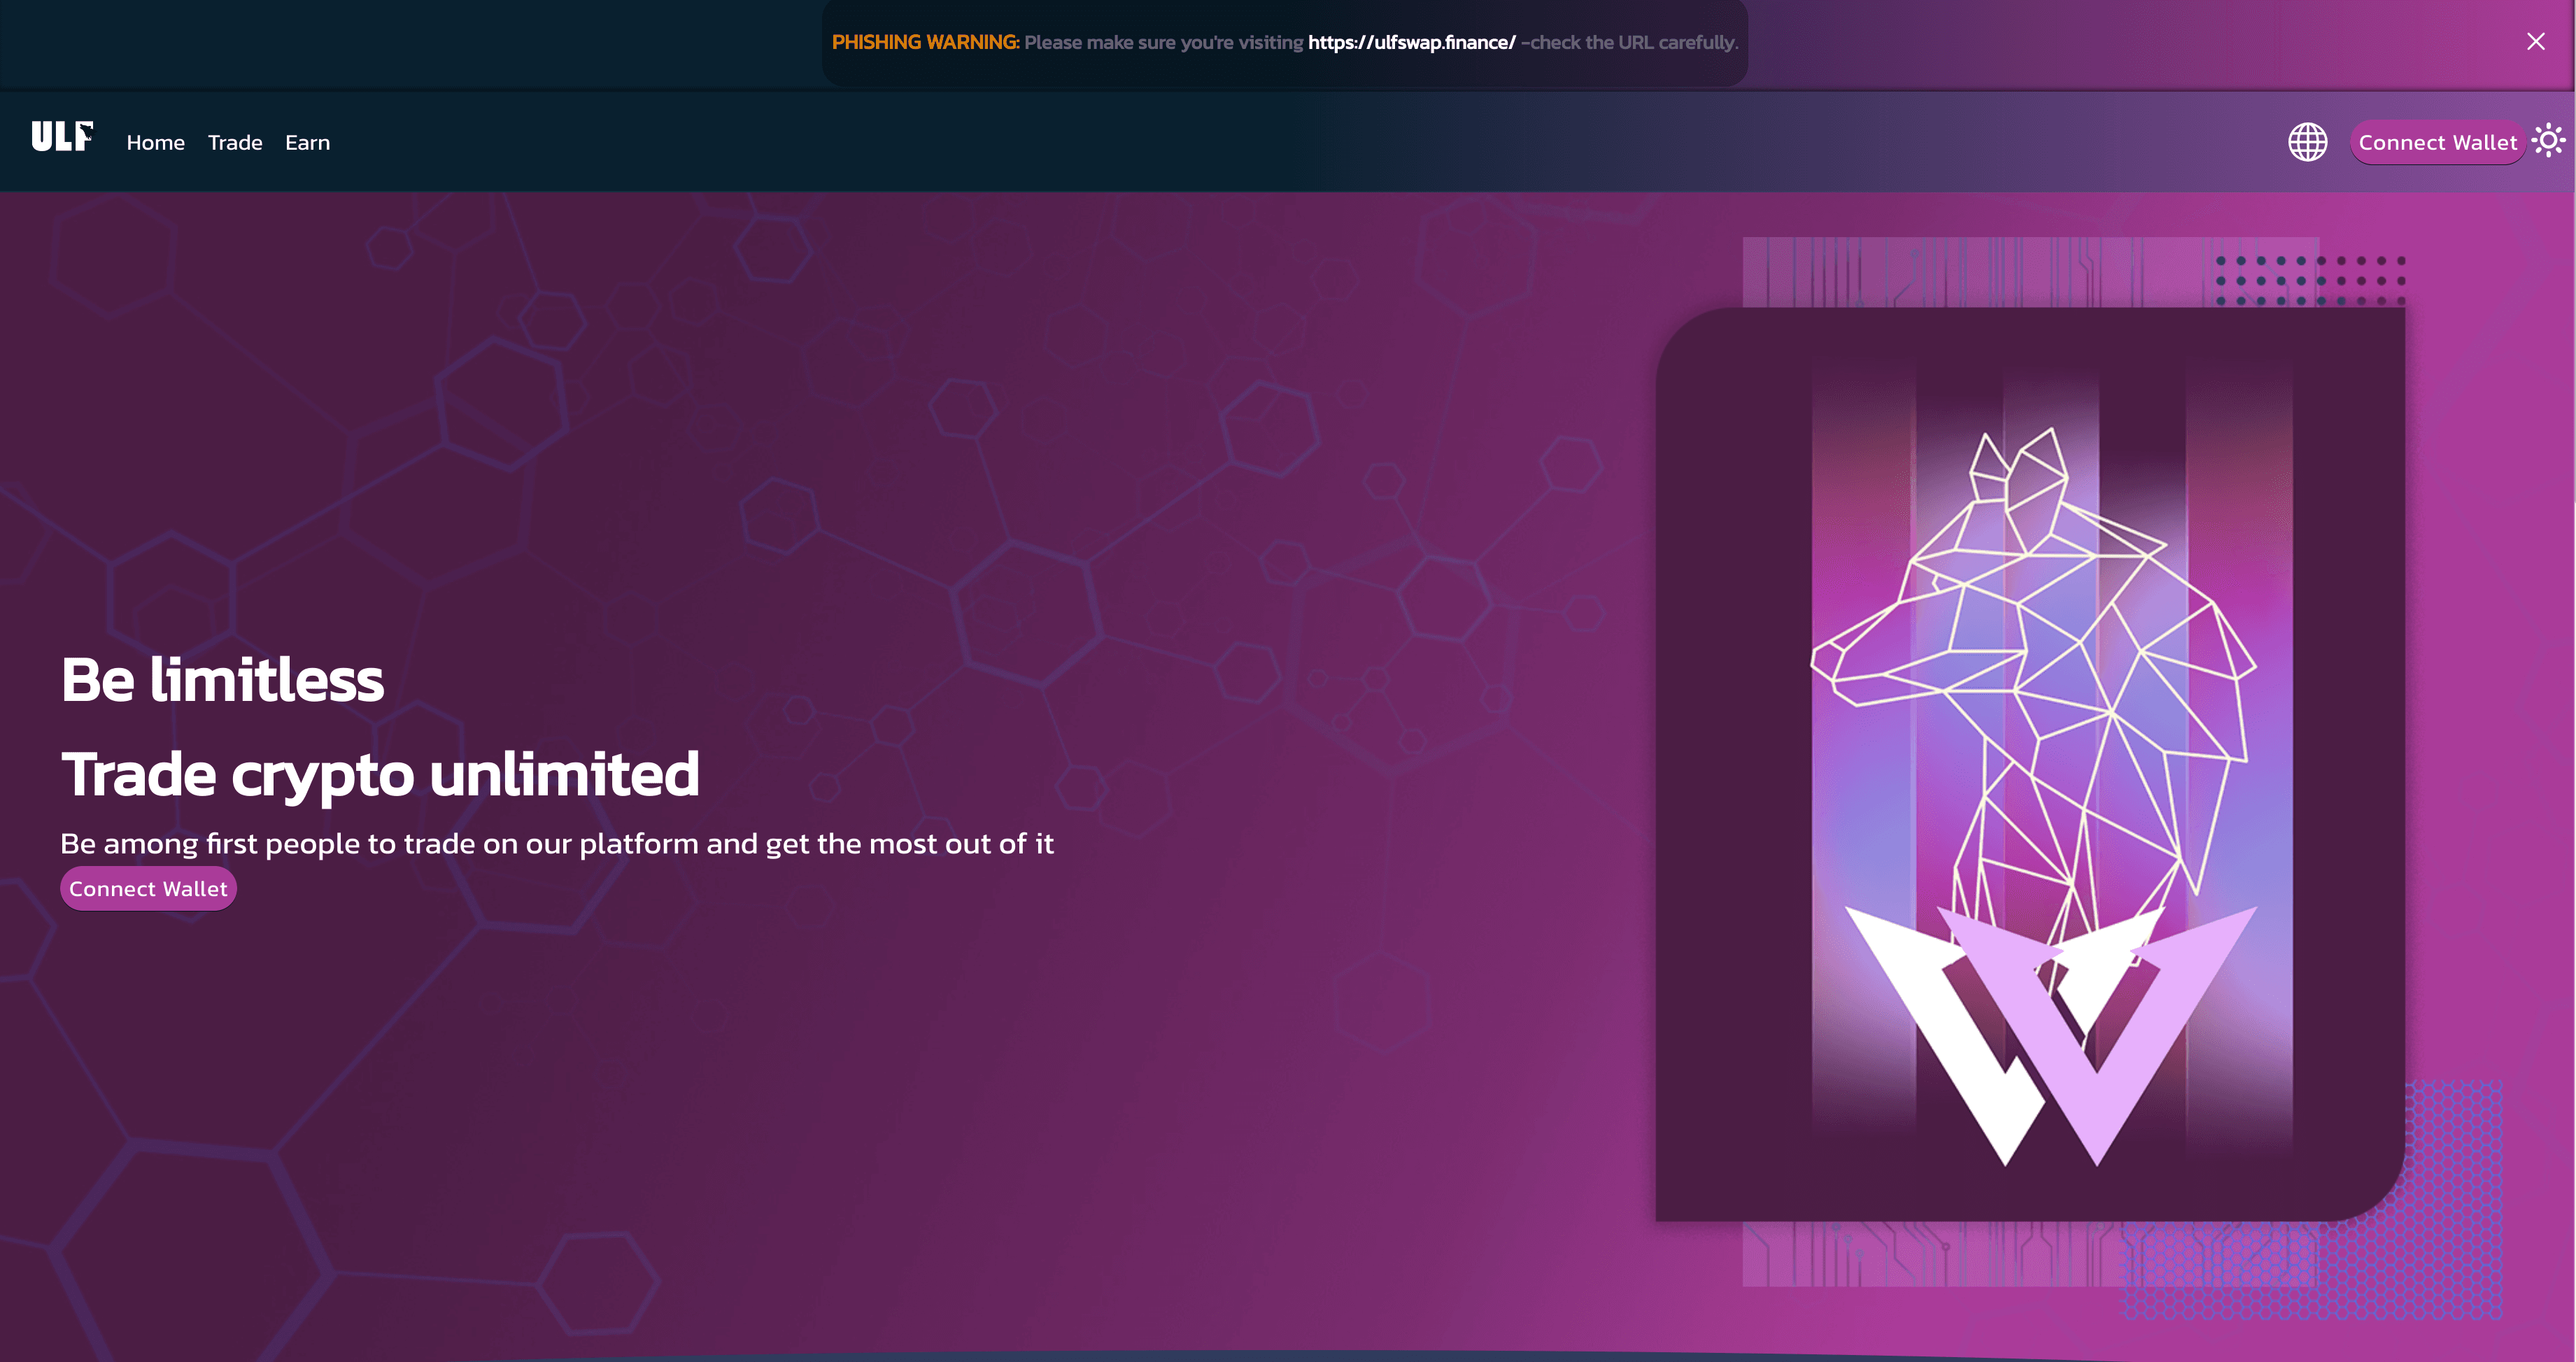
Task: Open the Trade menu
Action: pyautogui.click(x=235, y=143)
